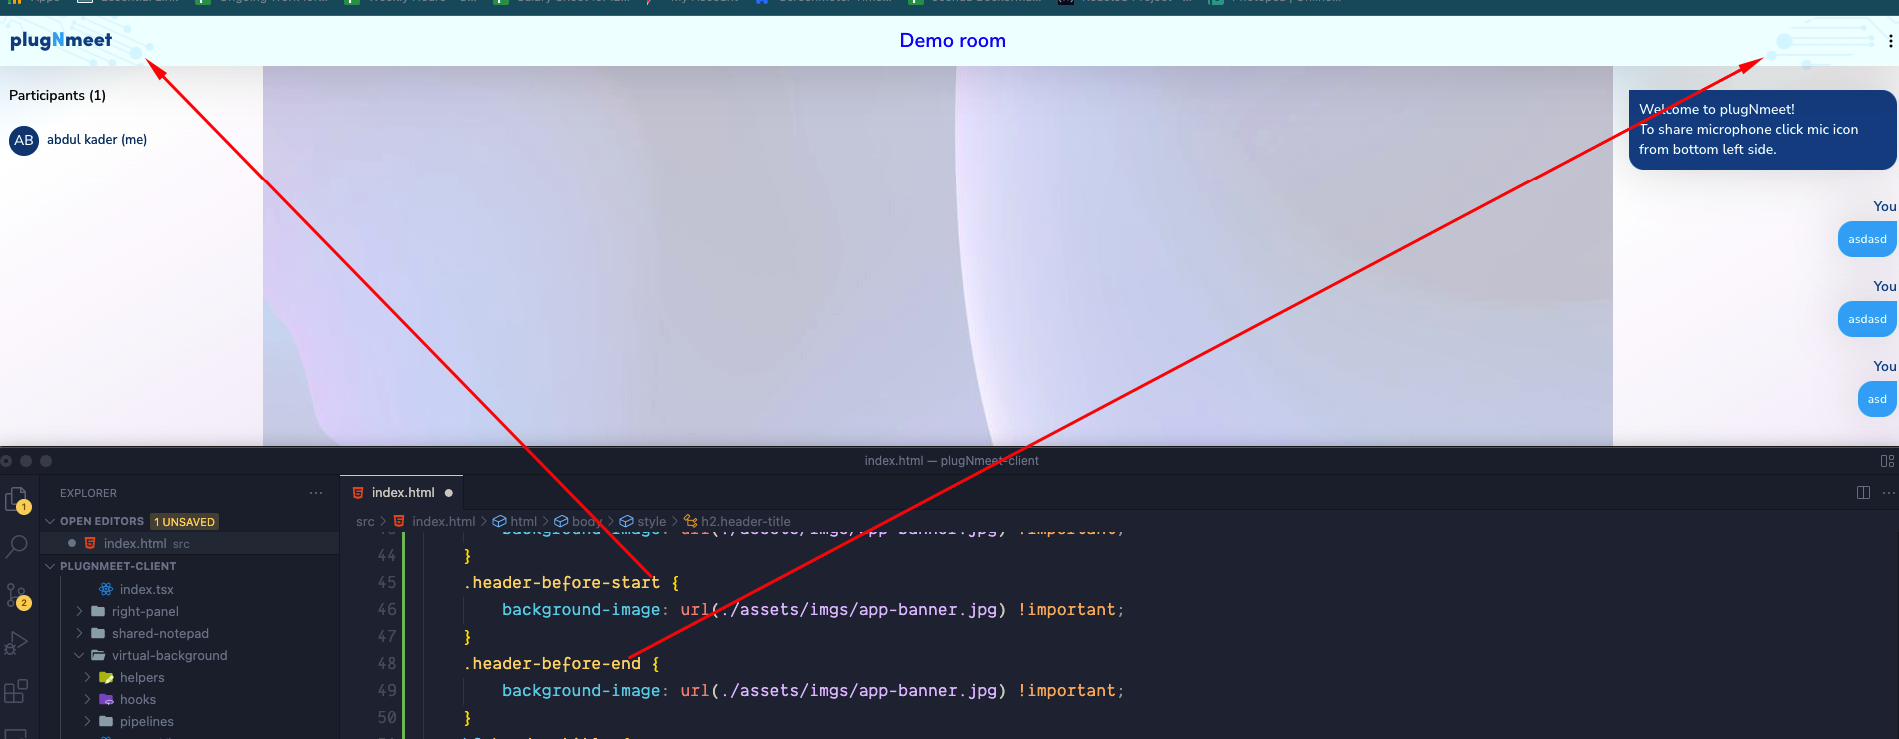Click the EXPLORER panel title
The image size is (1899, 739).
click(x=88, y=493)
